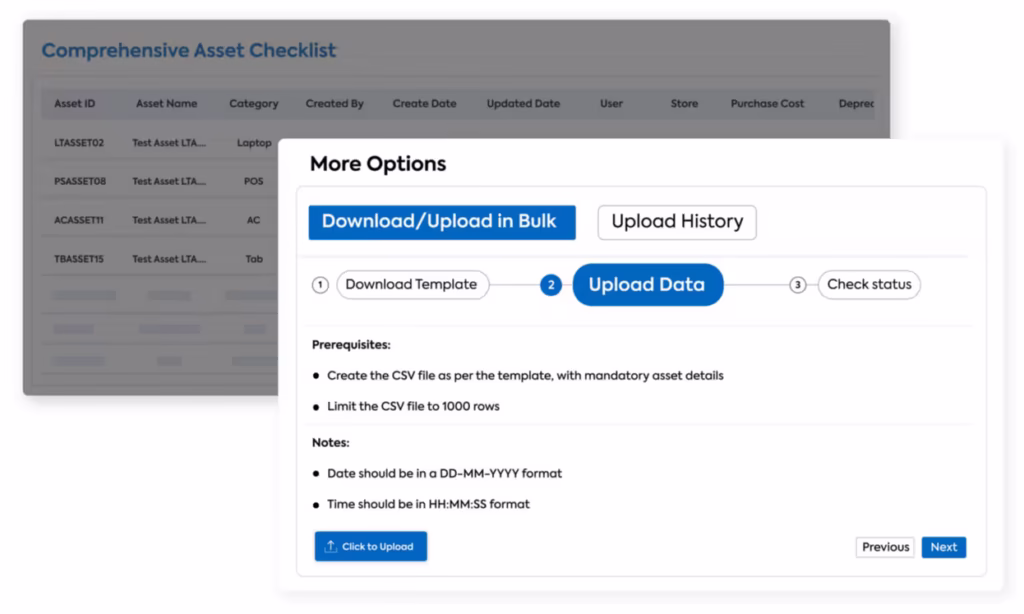The height and width of the screenshot is (614, 1024).
Task: Click the Next button
Action: coord(943,547)
